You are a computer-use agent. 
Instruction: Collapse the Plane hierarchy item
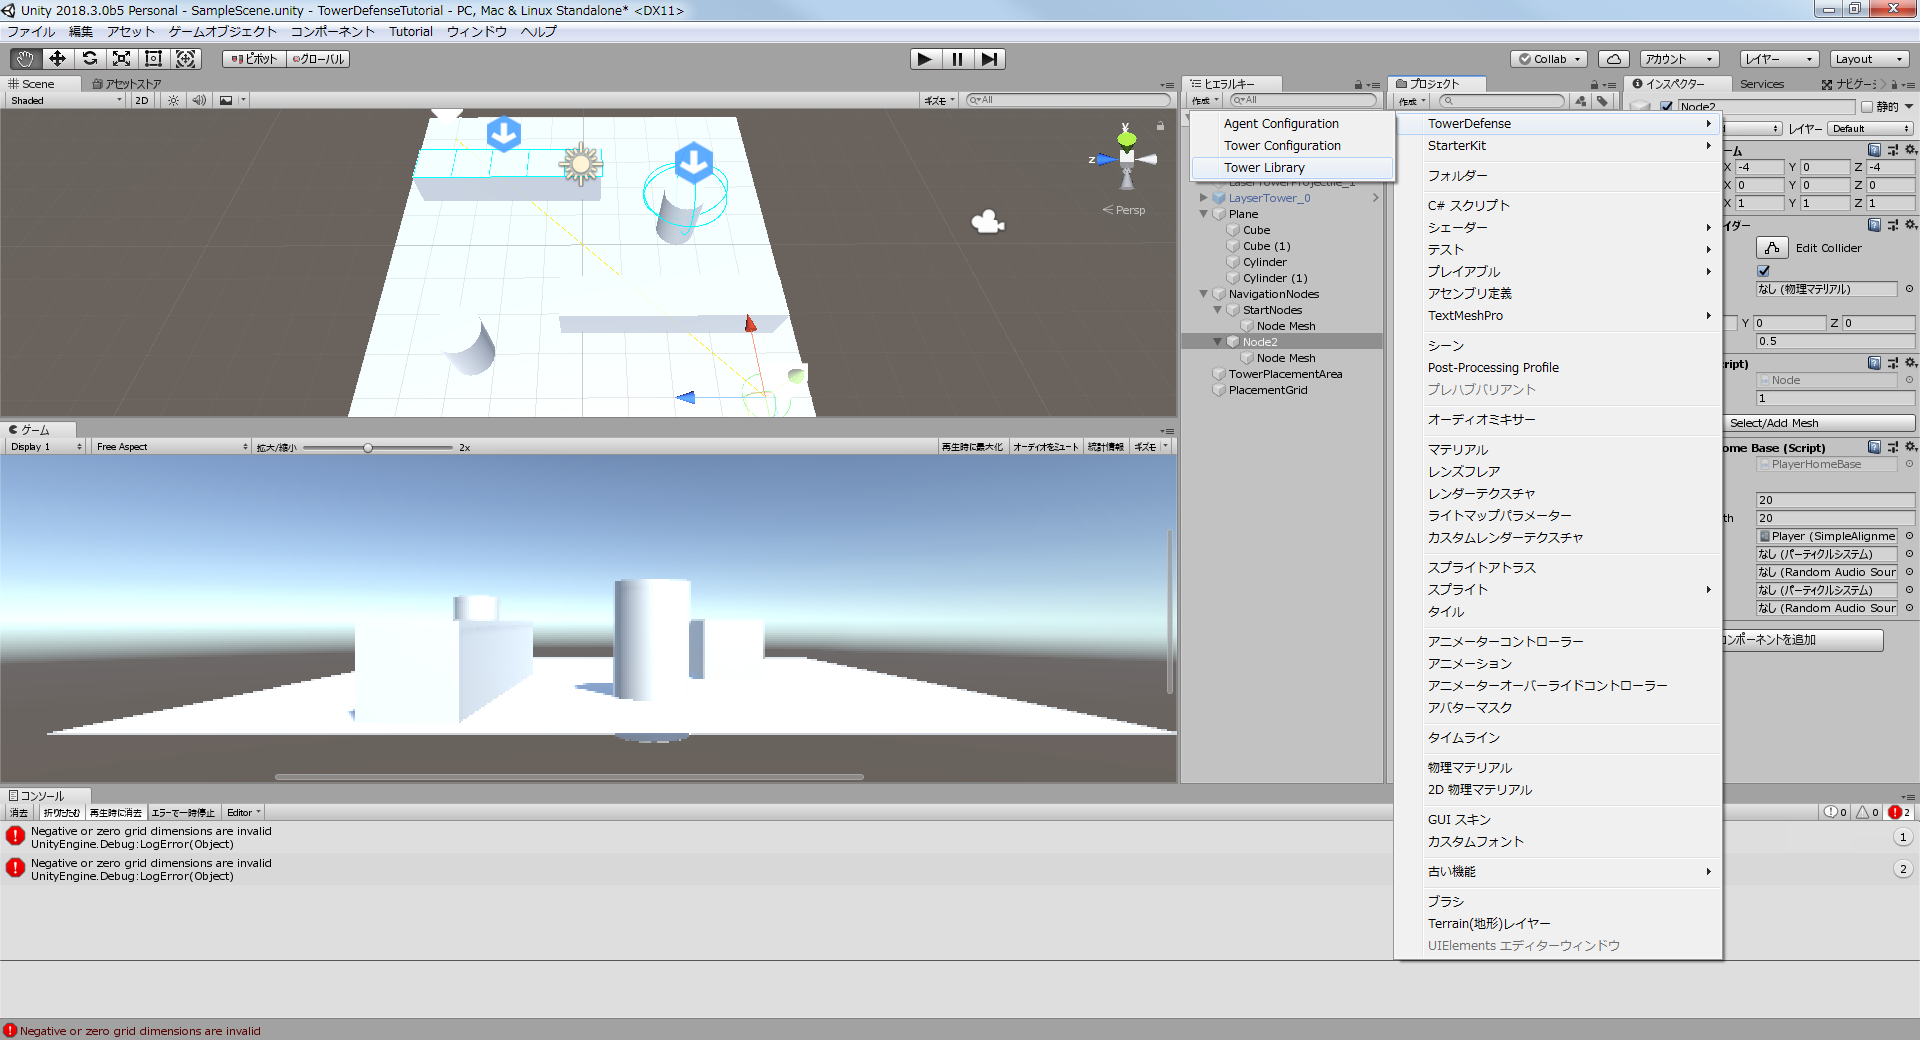[1204, 214]
